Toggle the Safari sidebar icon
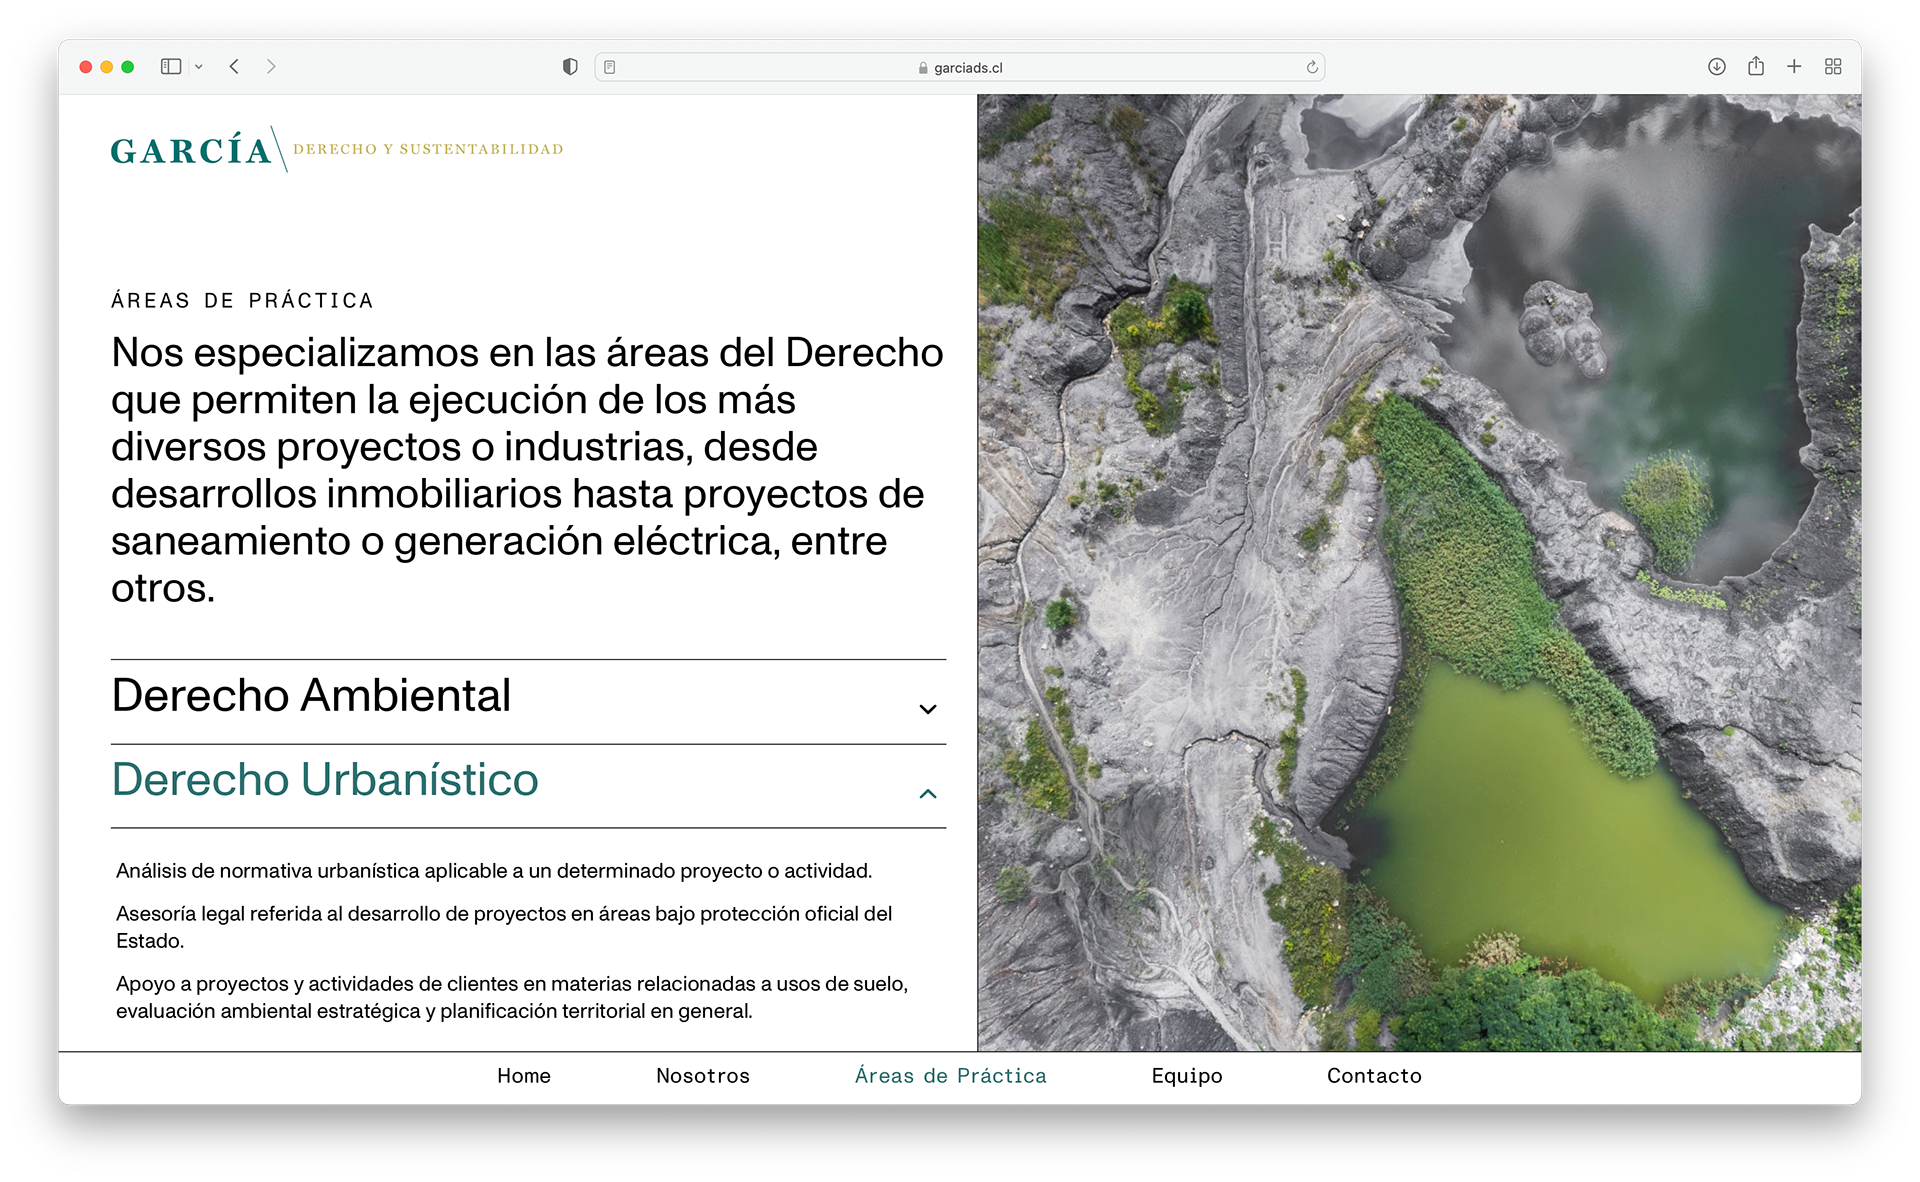 (171, 67)
